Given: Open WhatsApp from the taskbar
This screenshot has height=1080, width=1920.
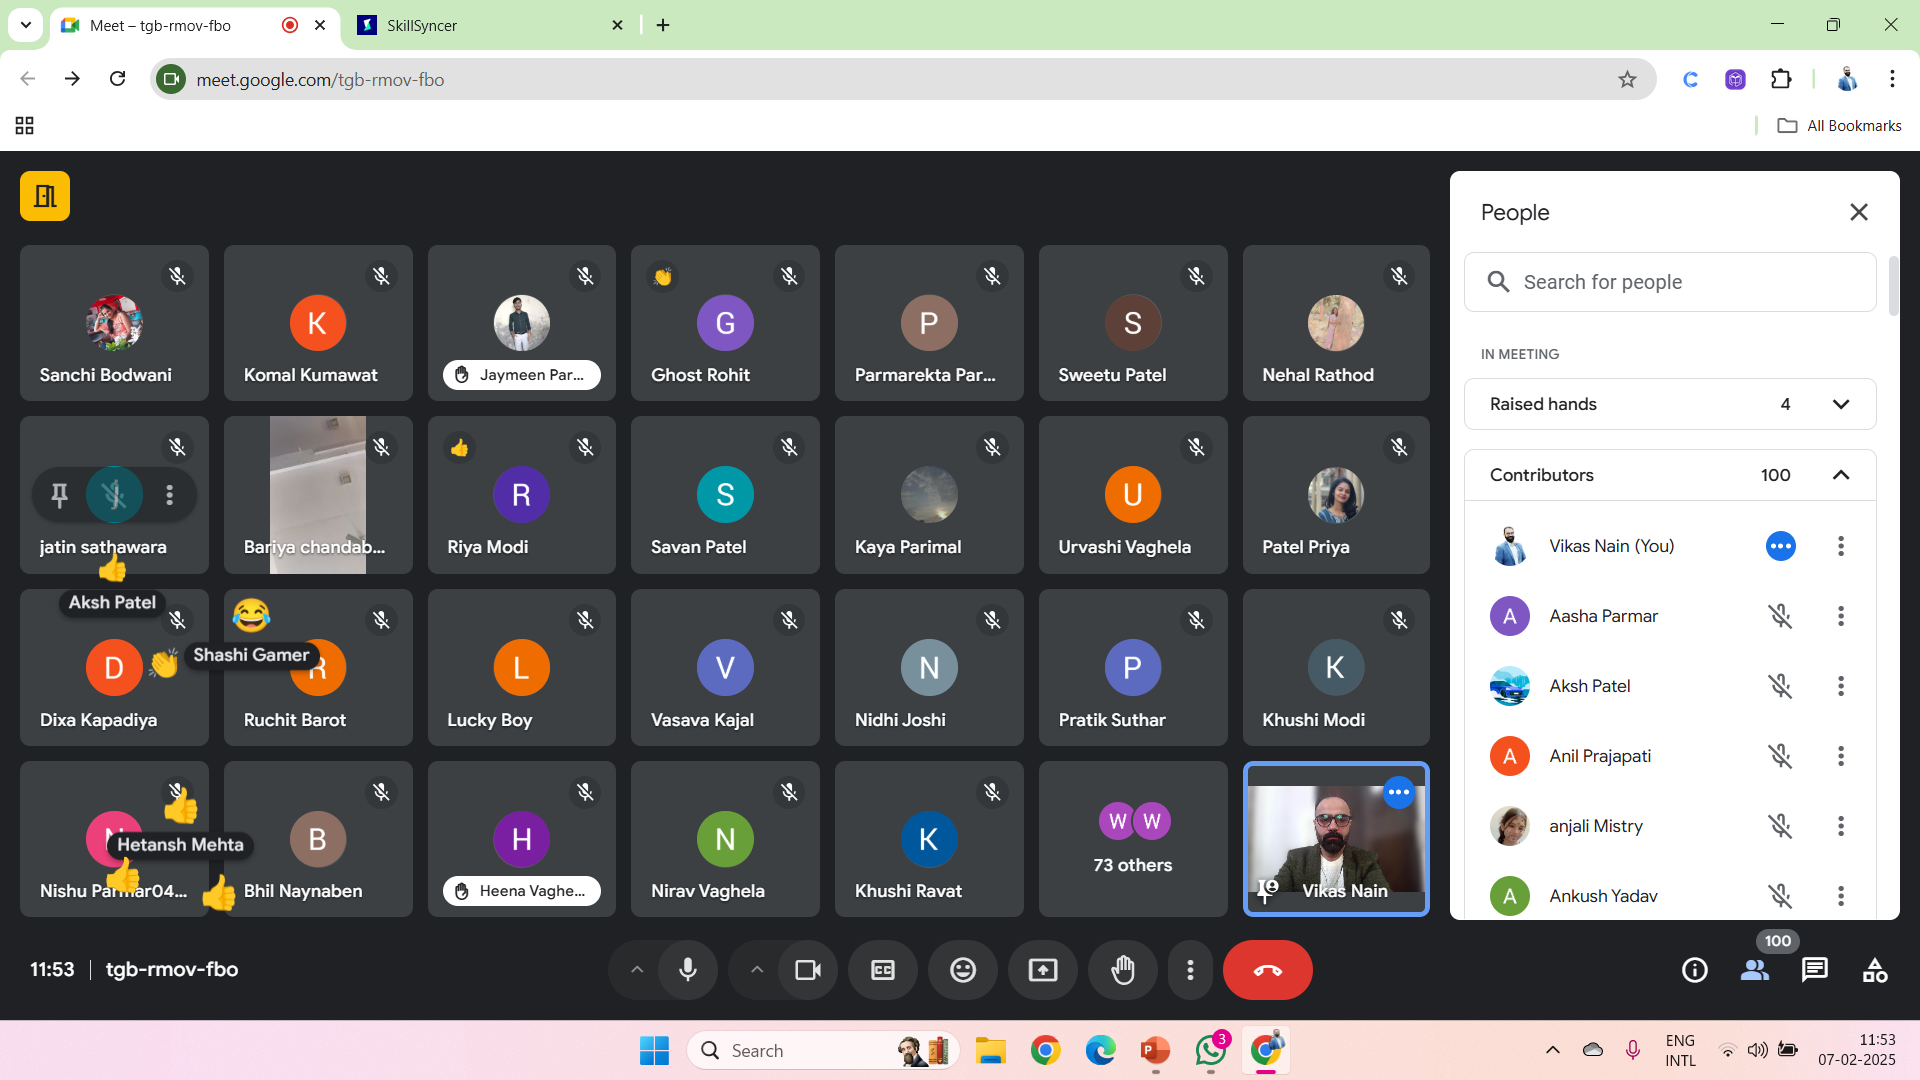Looking at the screenshot, I should click(x=1210, y=1050).
